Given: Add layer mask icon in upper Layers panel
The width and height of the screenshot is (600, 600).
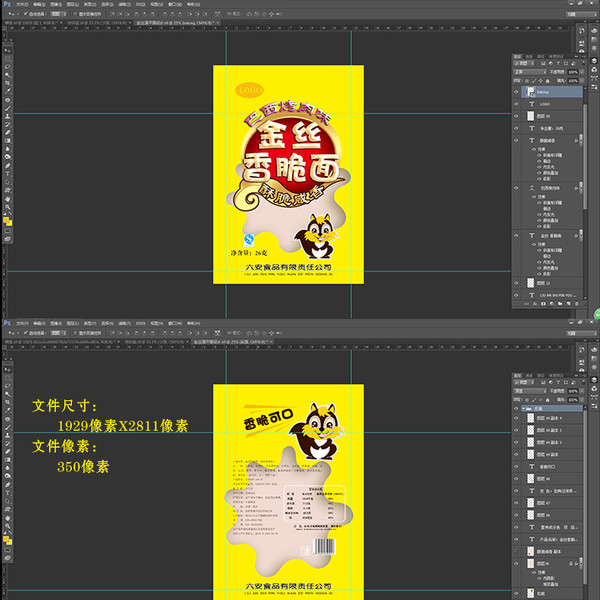Looking at the screenshot, I should pos(543,304).
